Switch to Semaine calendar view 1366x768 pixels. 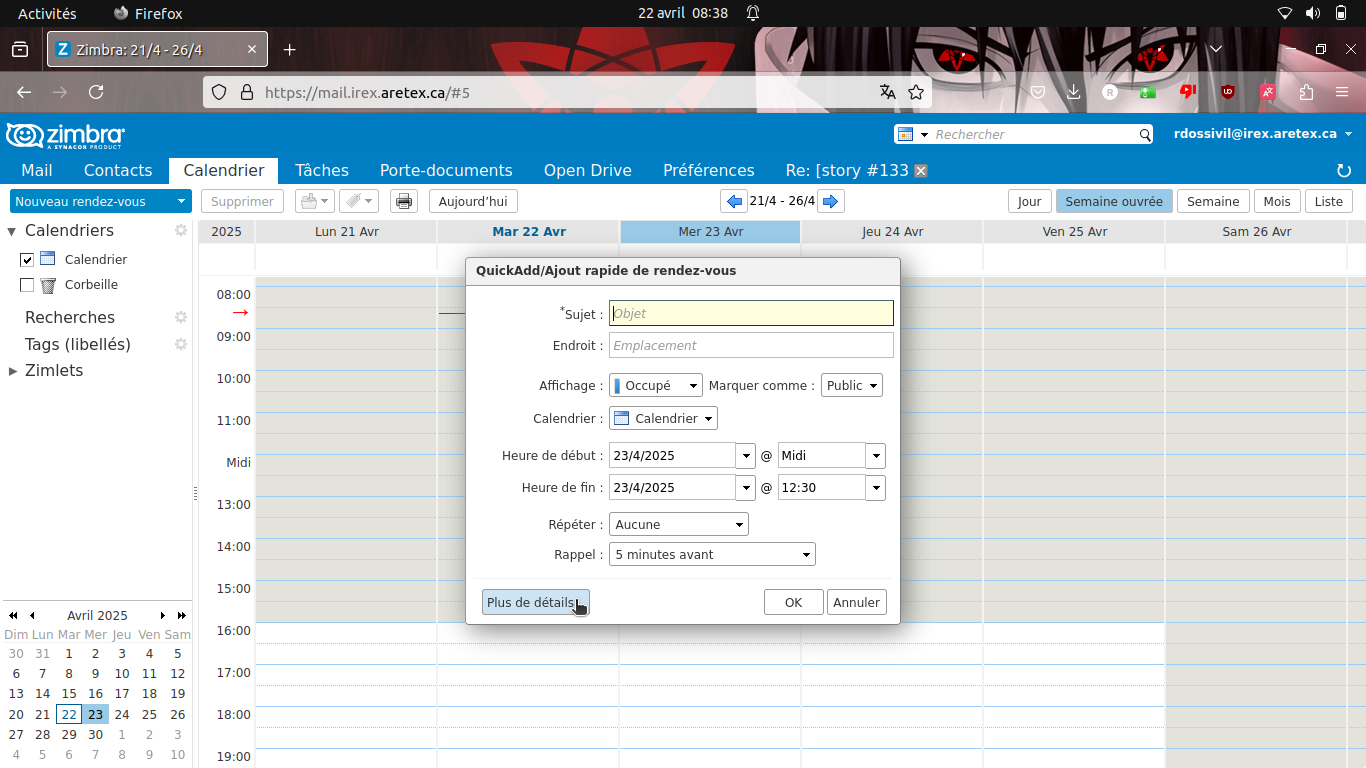[x=1213, y=201]
